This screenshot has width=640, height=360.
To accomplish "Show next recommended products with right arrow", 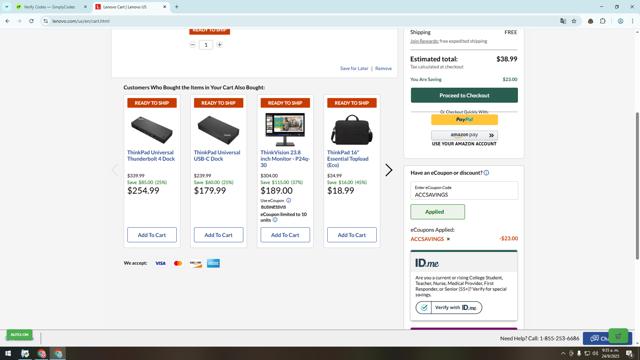I will click(389, 170).
